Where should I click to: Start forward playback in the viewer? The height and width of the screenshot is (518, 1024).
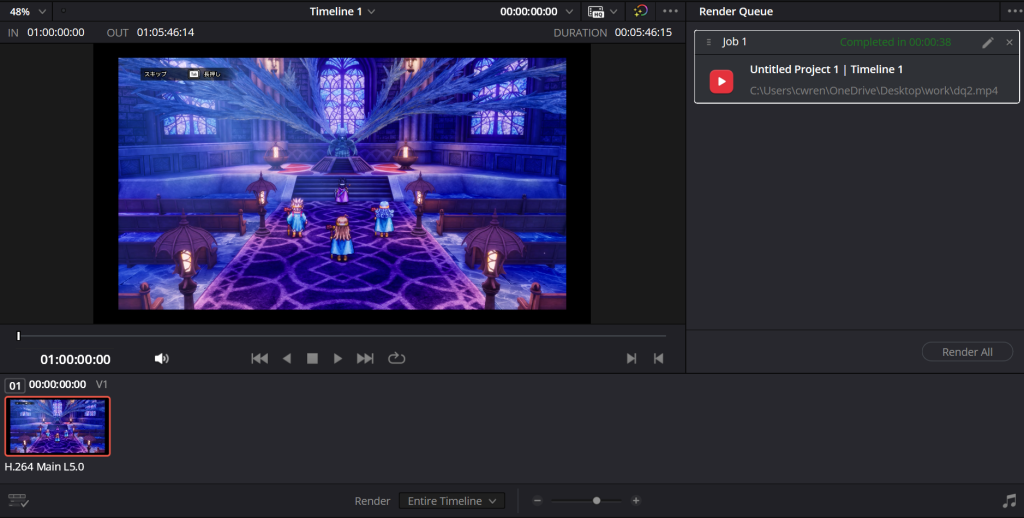click(338, 359)
